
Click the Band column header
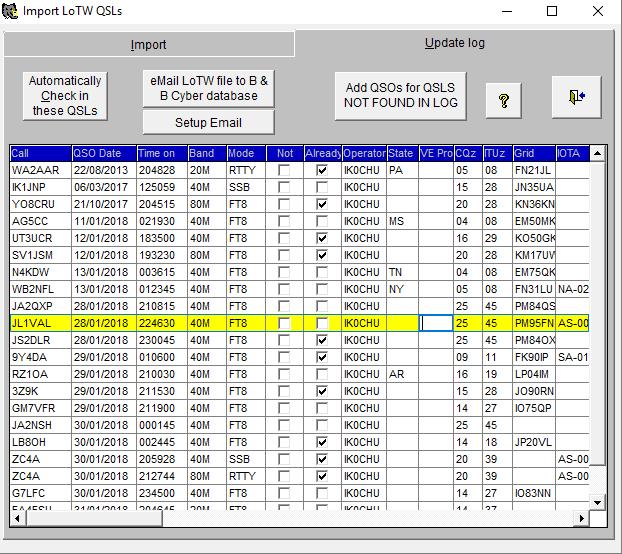(x=207, y=153)
